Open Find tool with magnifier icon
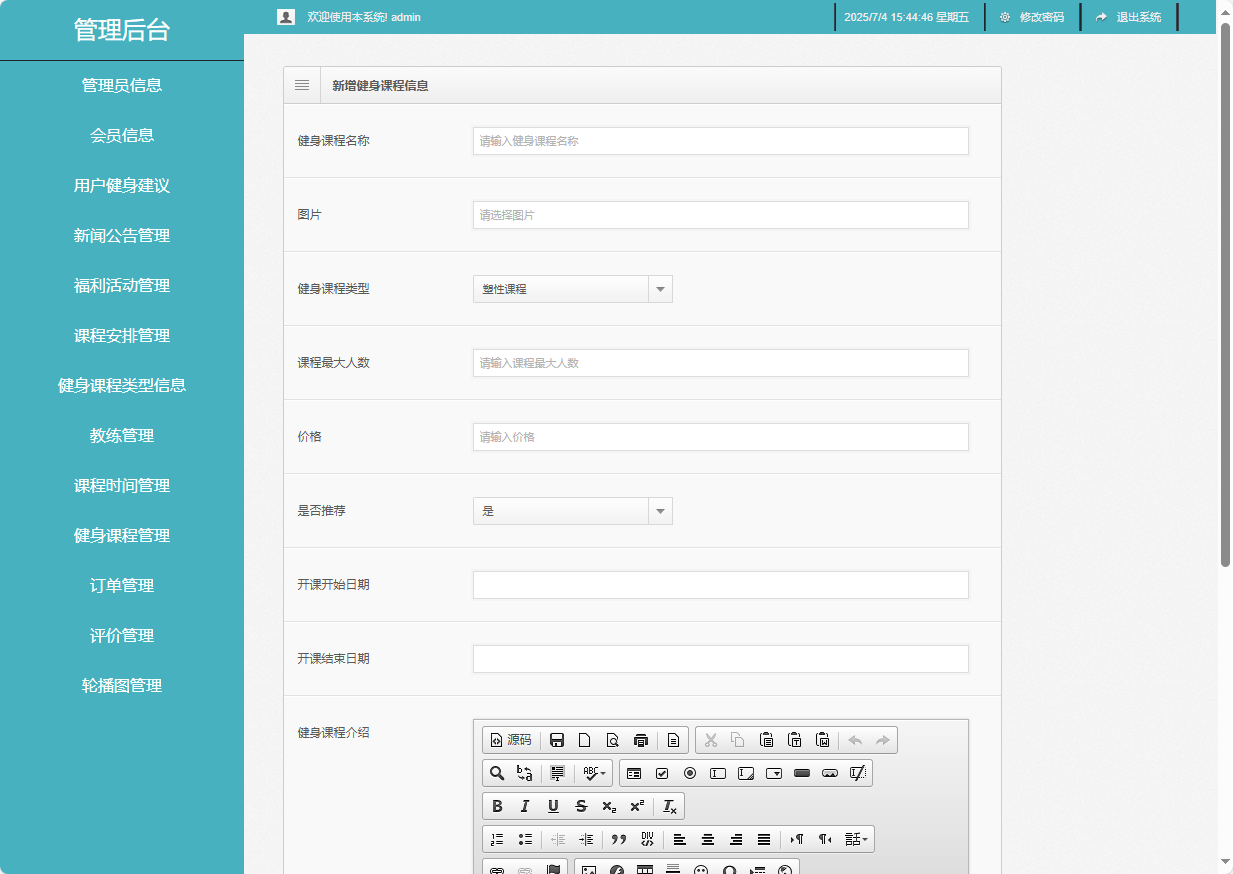This screenshot has height=874, width=1233. (497, 773)
